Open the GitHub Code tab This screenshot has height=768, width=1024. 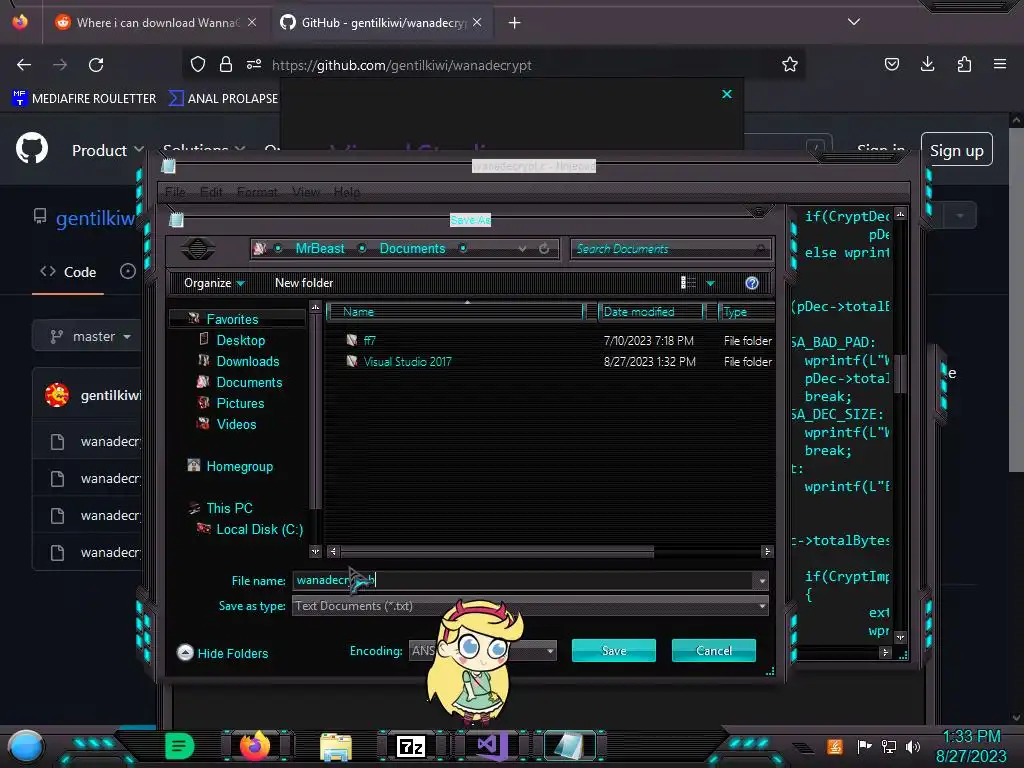69,272
